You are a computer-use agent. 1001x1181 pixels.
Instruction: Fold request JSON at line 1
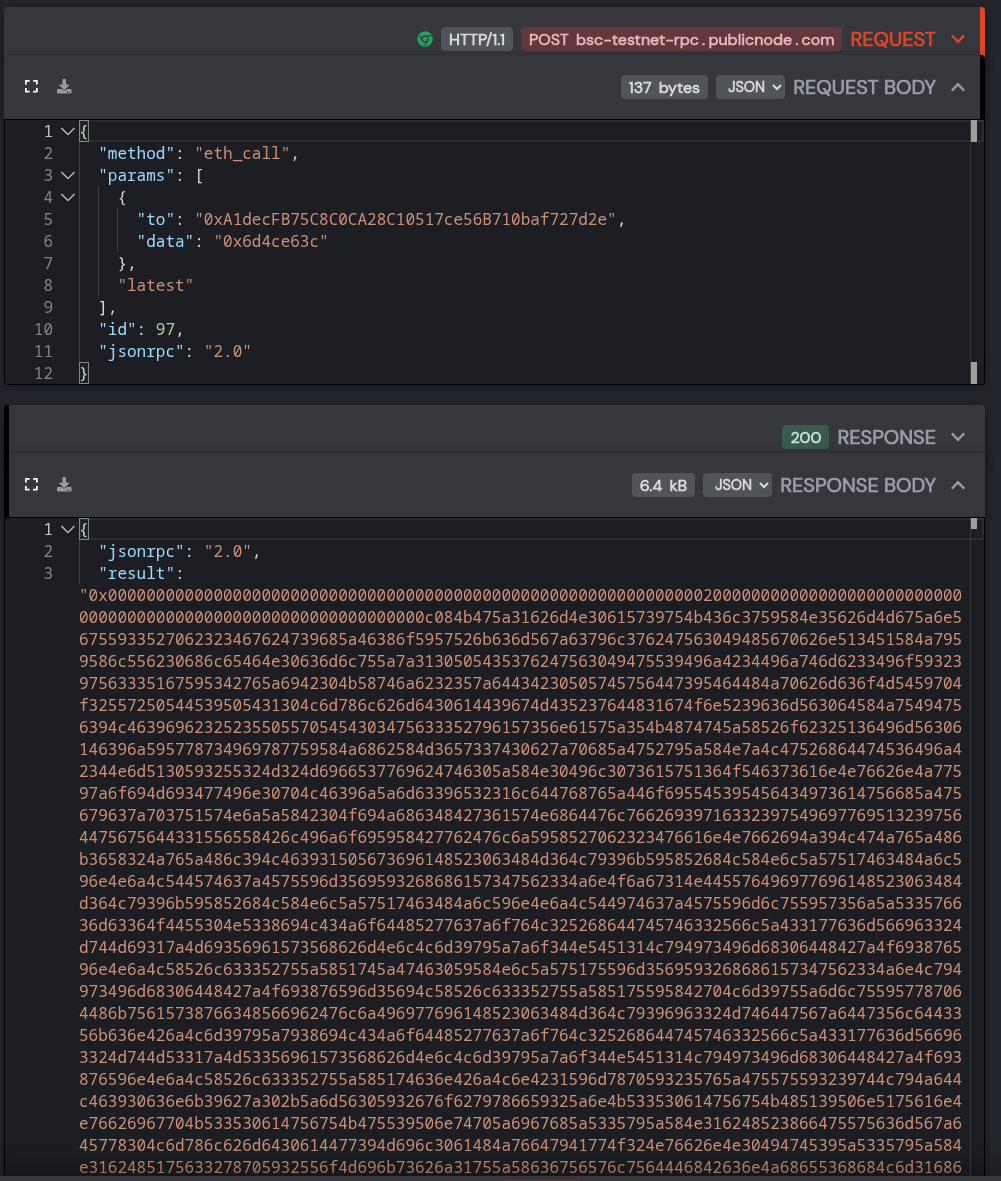pos(68,132)
